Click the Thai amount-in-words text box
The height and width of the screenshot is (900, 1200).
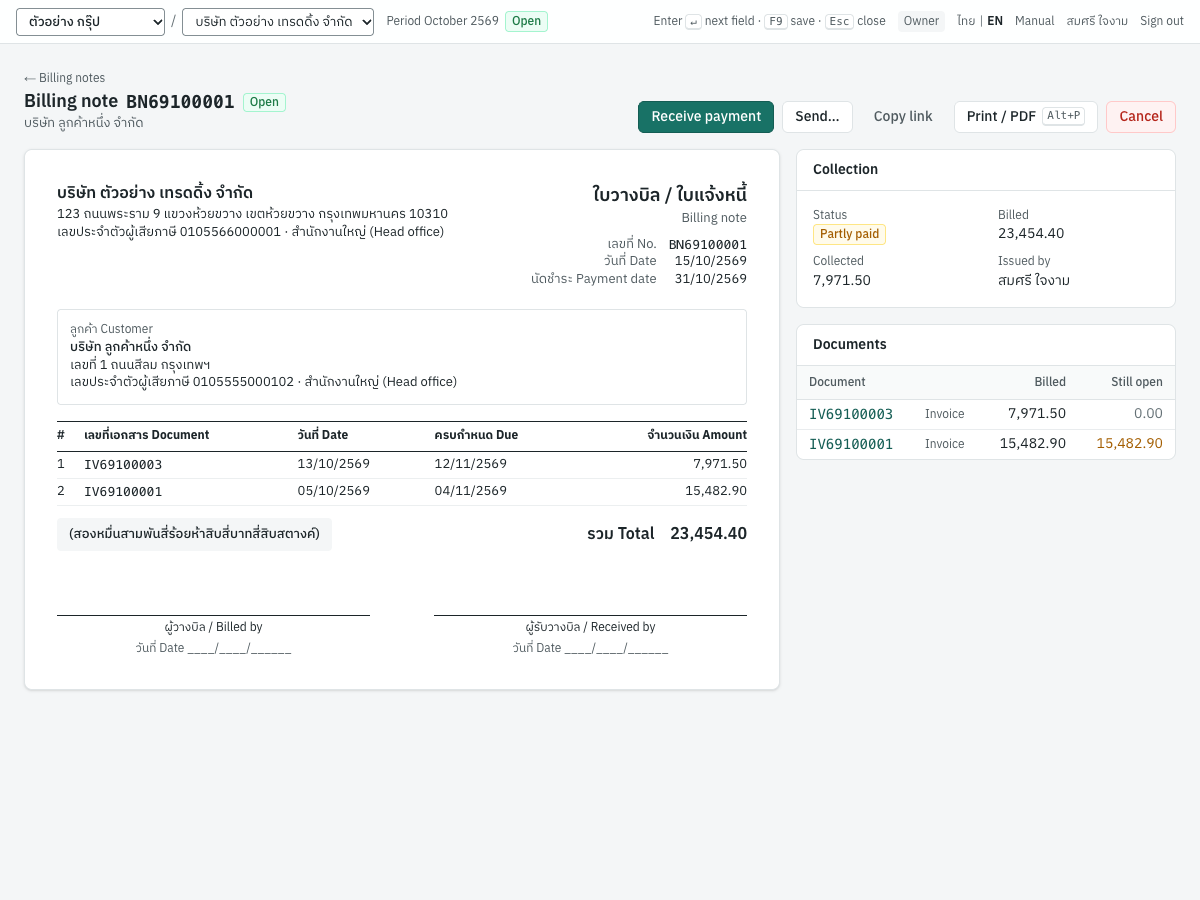pos(194,534)
